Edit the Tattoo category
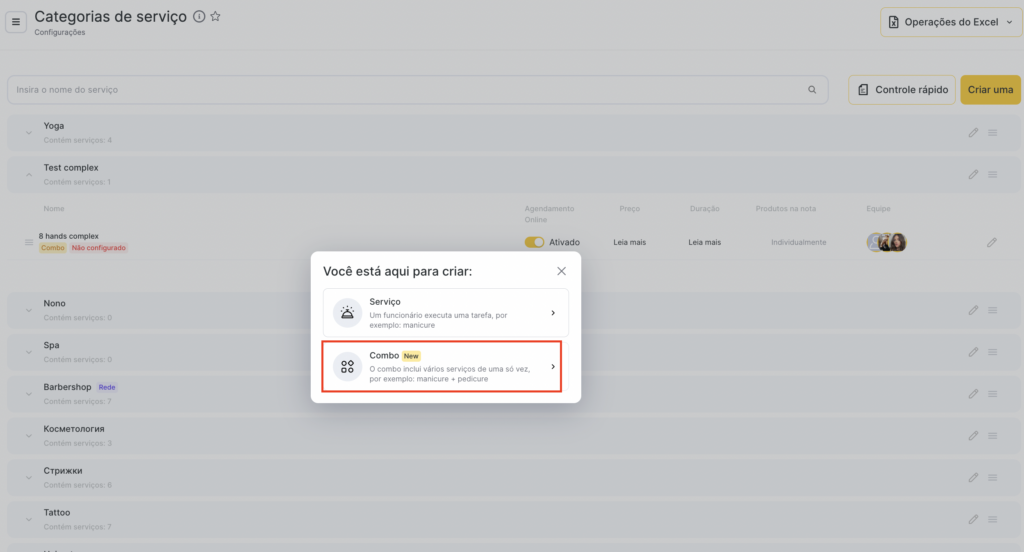 [973, 519]
